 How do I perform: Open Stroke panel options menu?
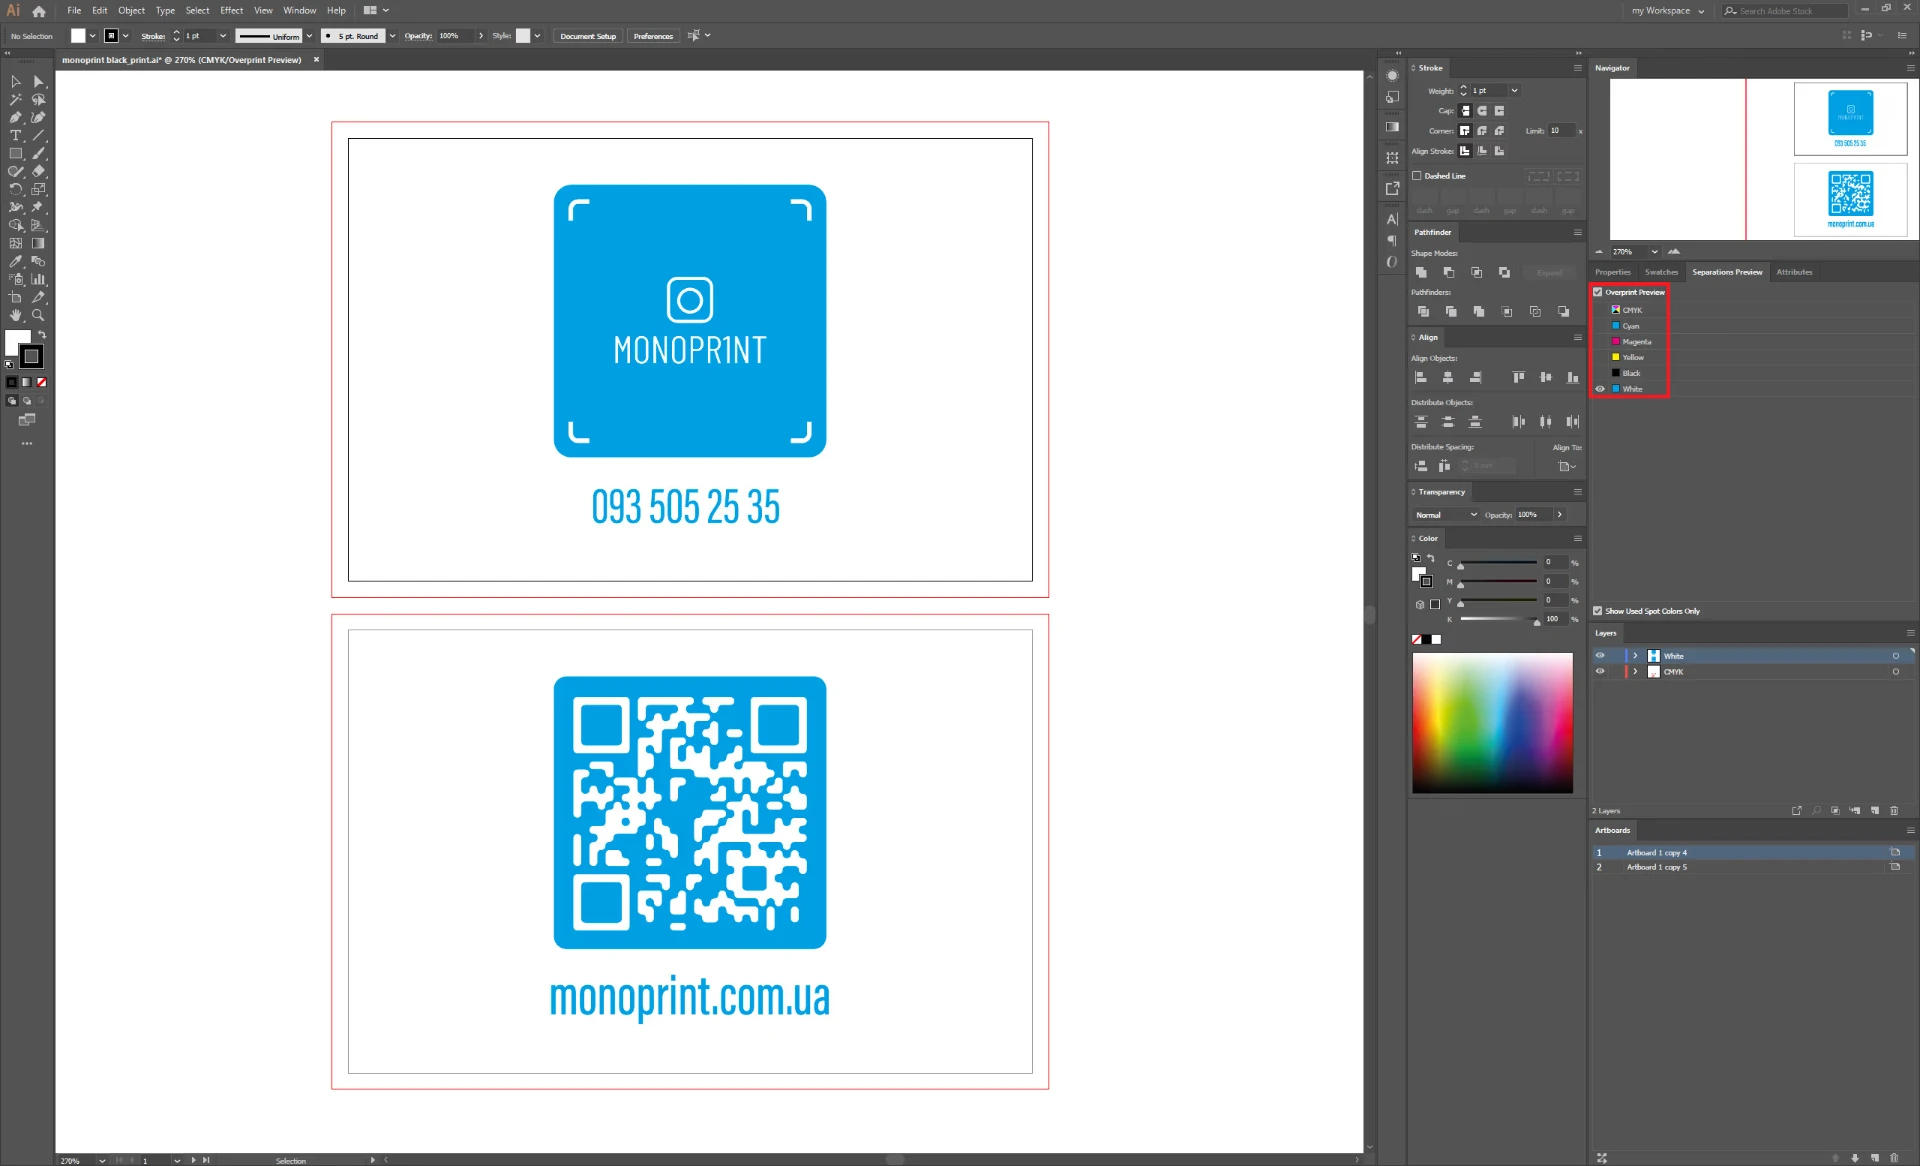click(x=1578, y=68)
